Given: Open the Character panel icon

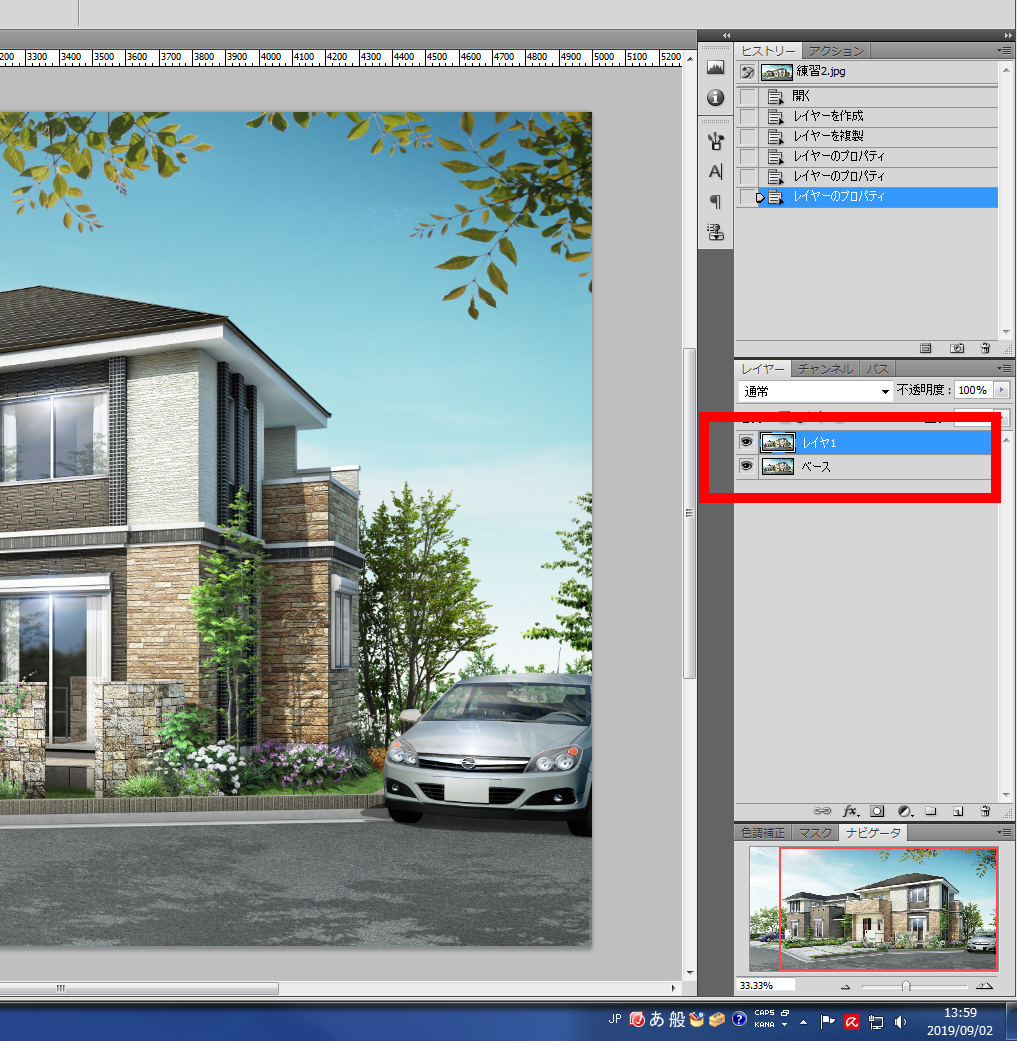Looking at the screenshot, I should coord(715,171).
